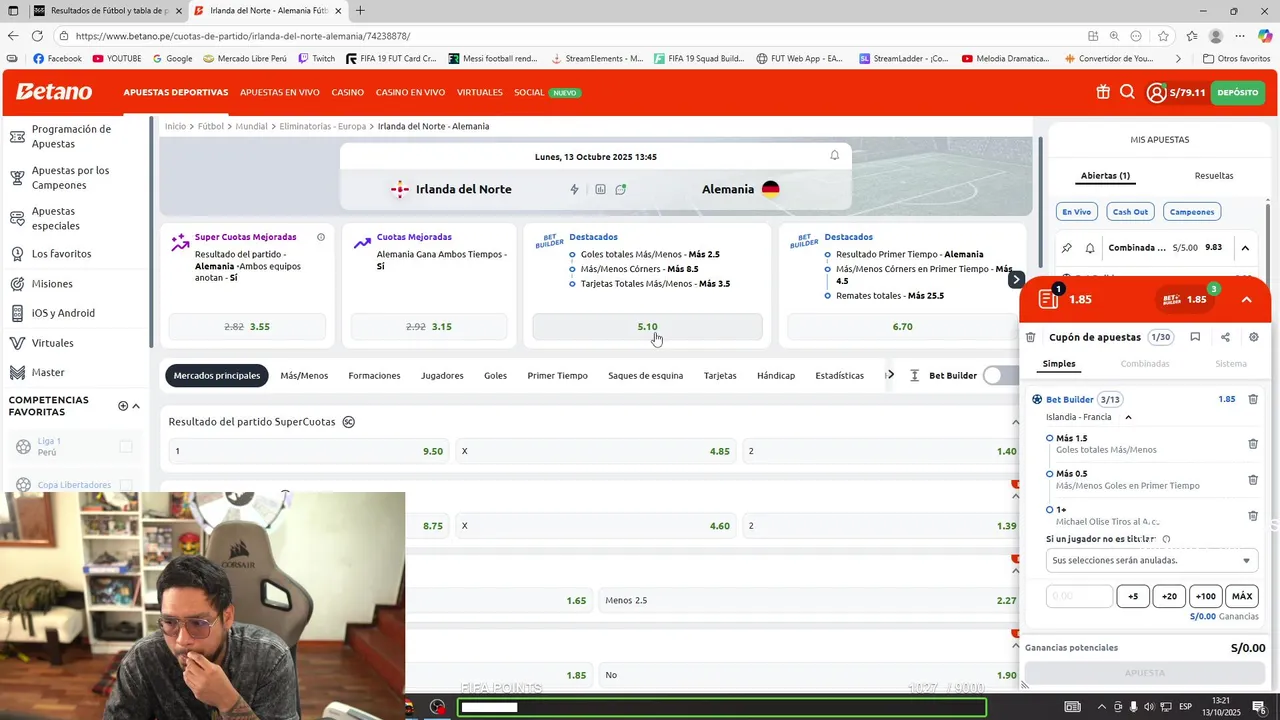Open iOS y Android sidebar item
The width and height of the screenshot is (1280, 720).
(x=63, y=313)
